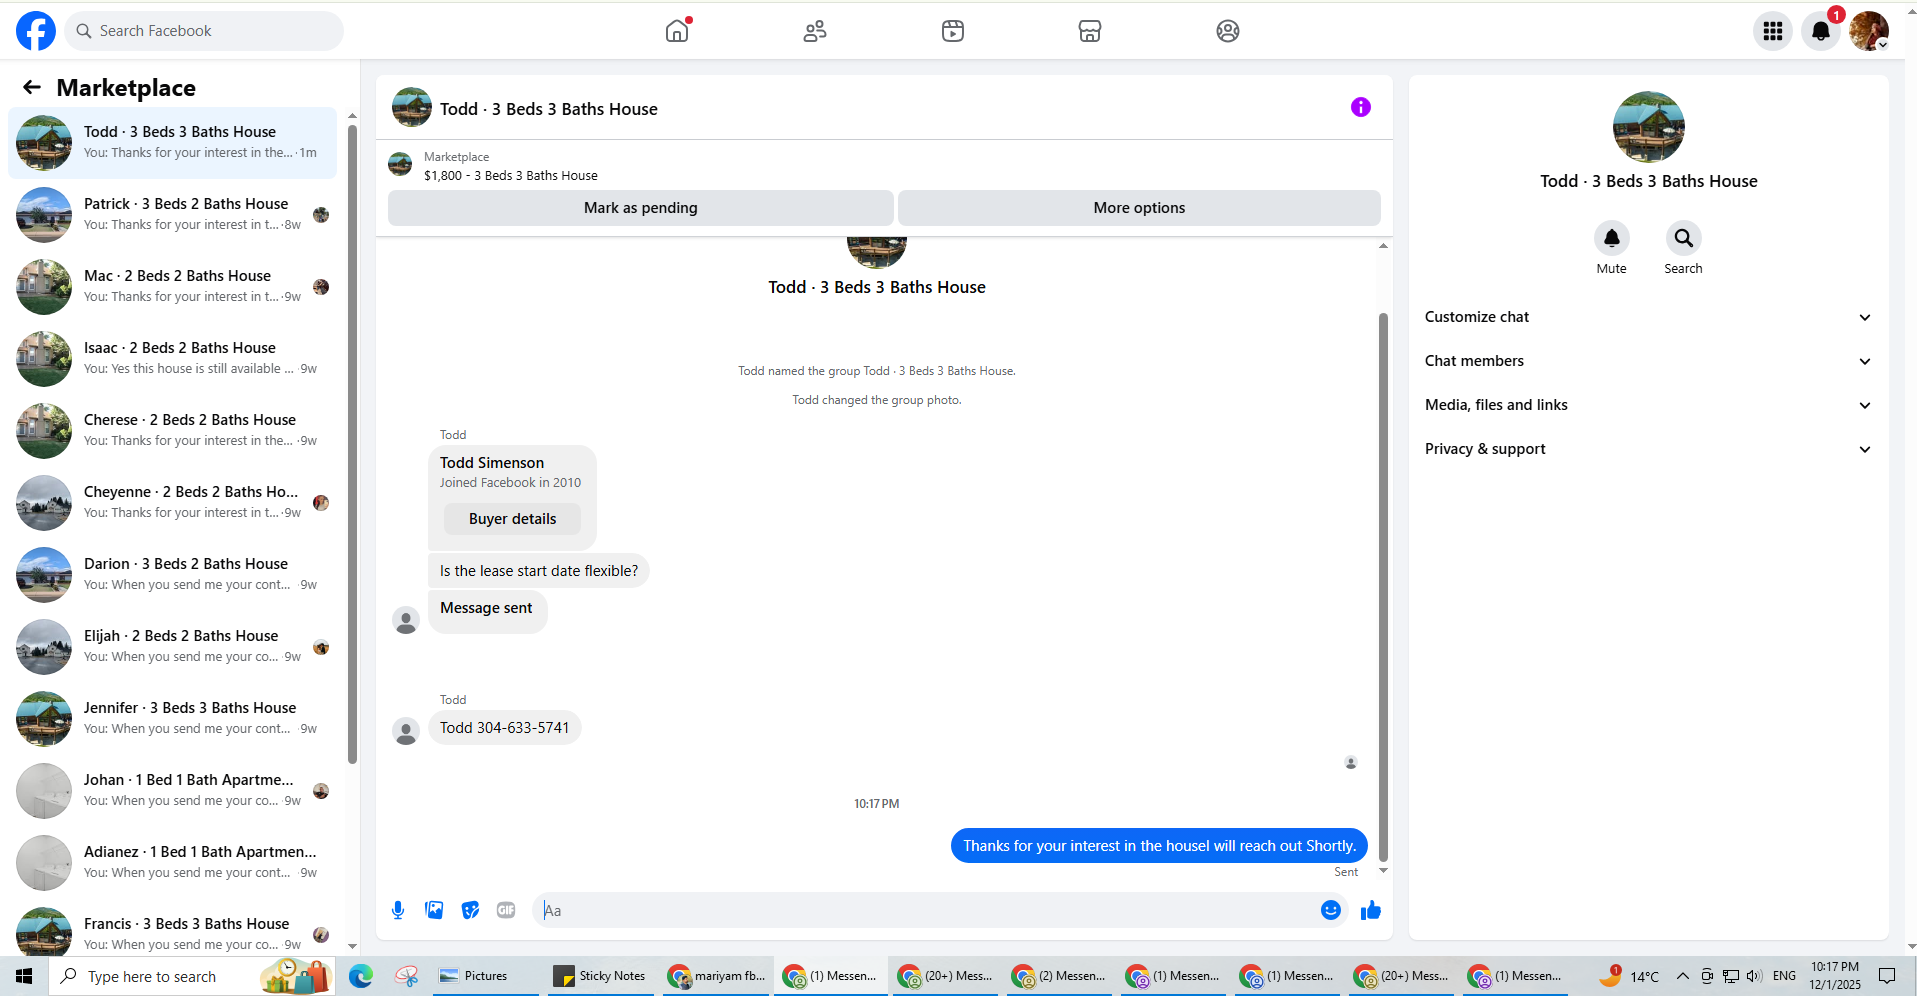Open the Pictures window in taskbar

488,976
